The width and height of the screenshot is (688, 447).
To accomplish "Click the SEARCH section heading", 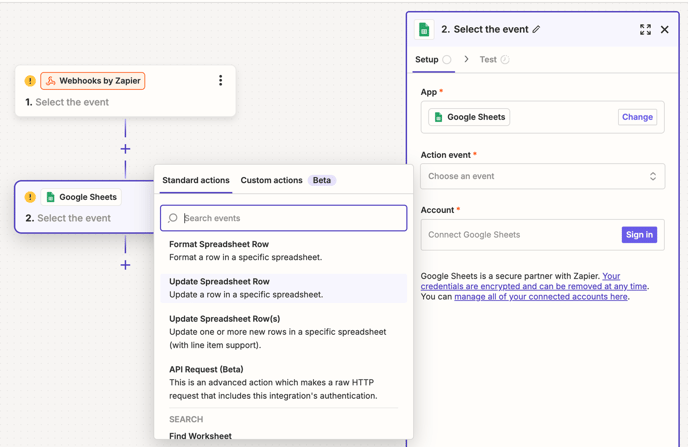I will [186, 419].
